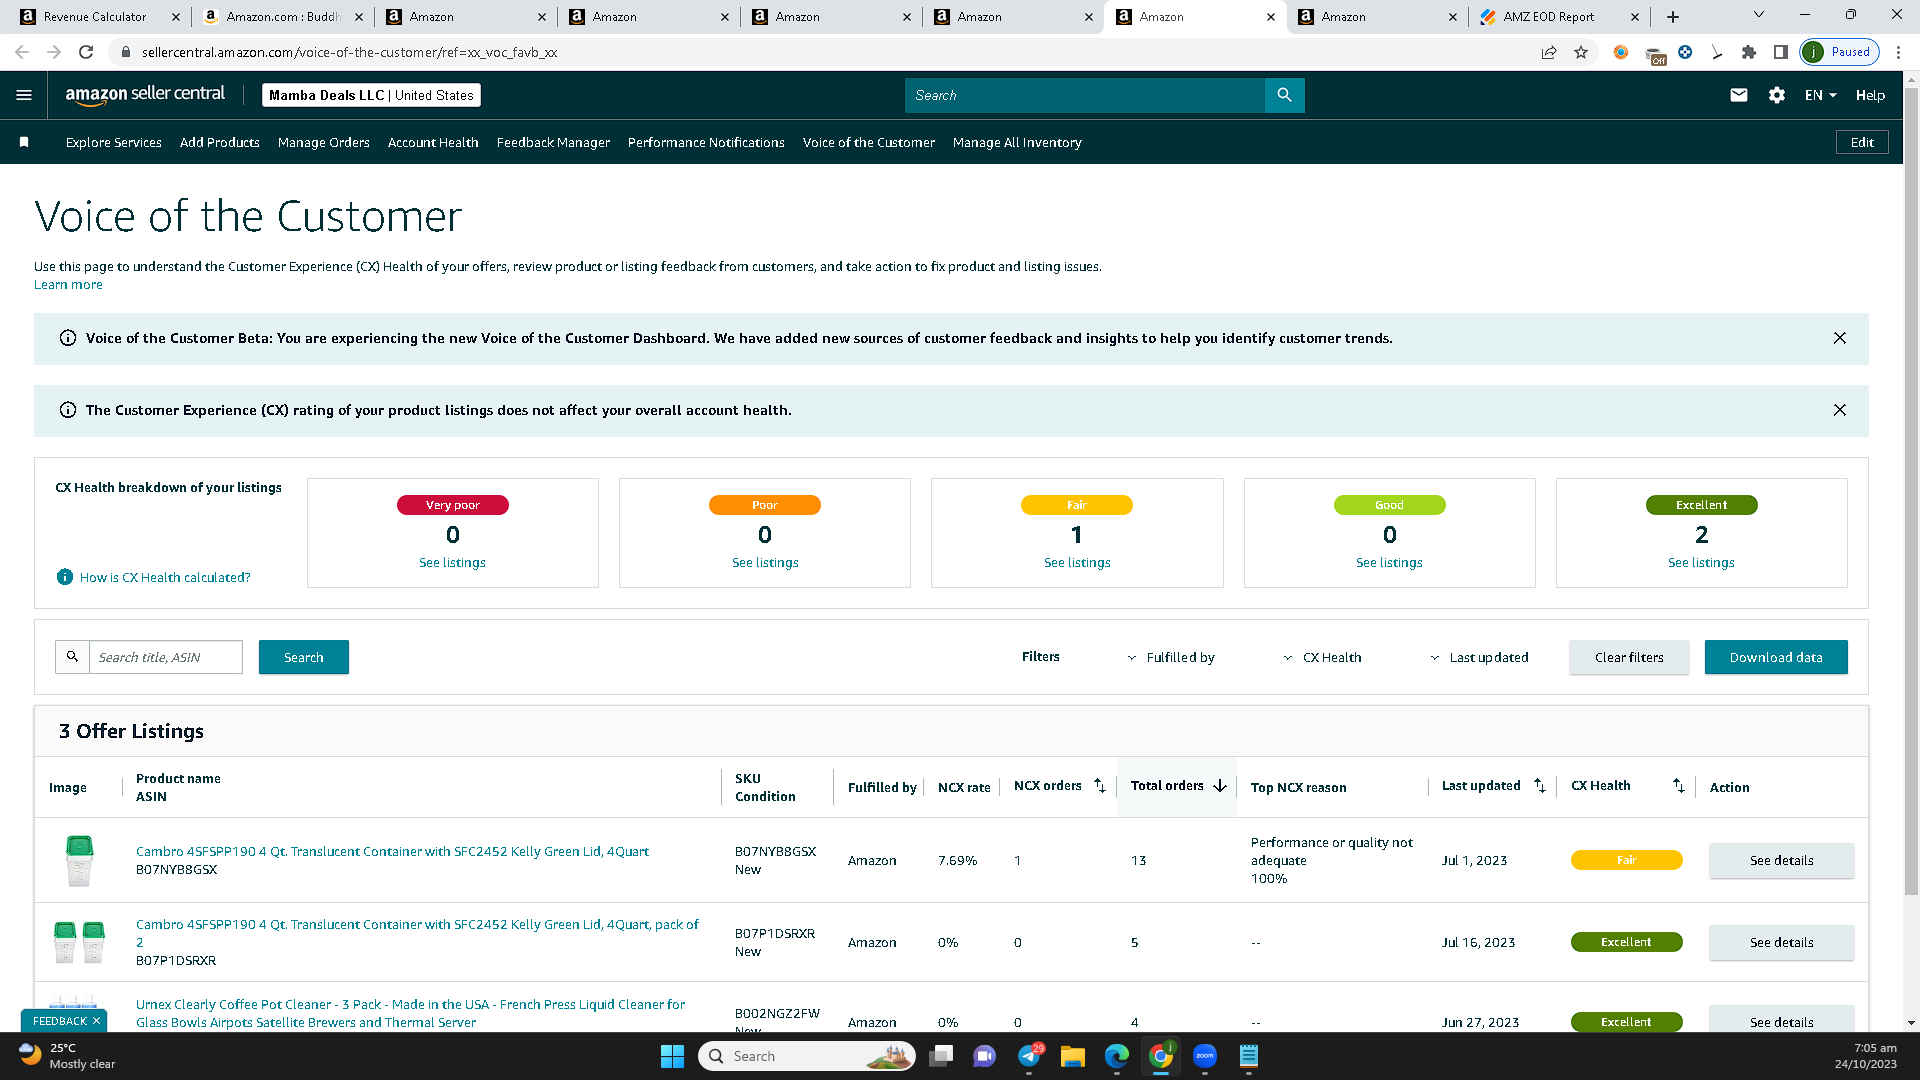Sort by CX Health column arrows
This screenshot has width=1920, height=1080.
(1679, 786)
